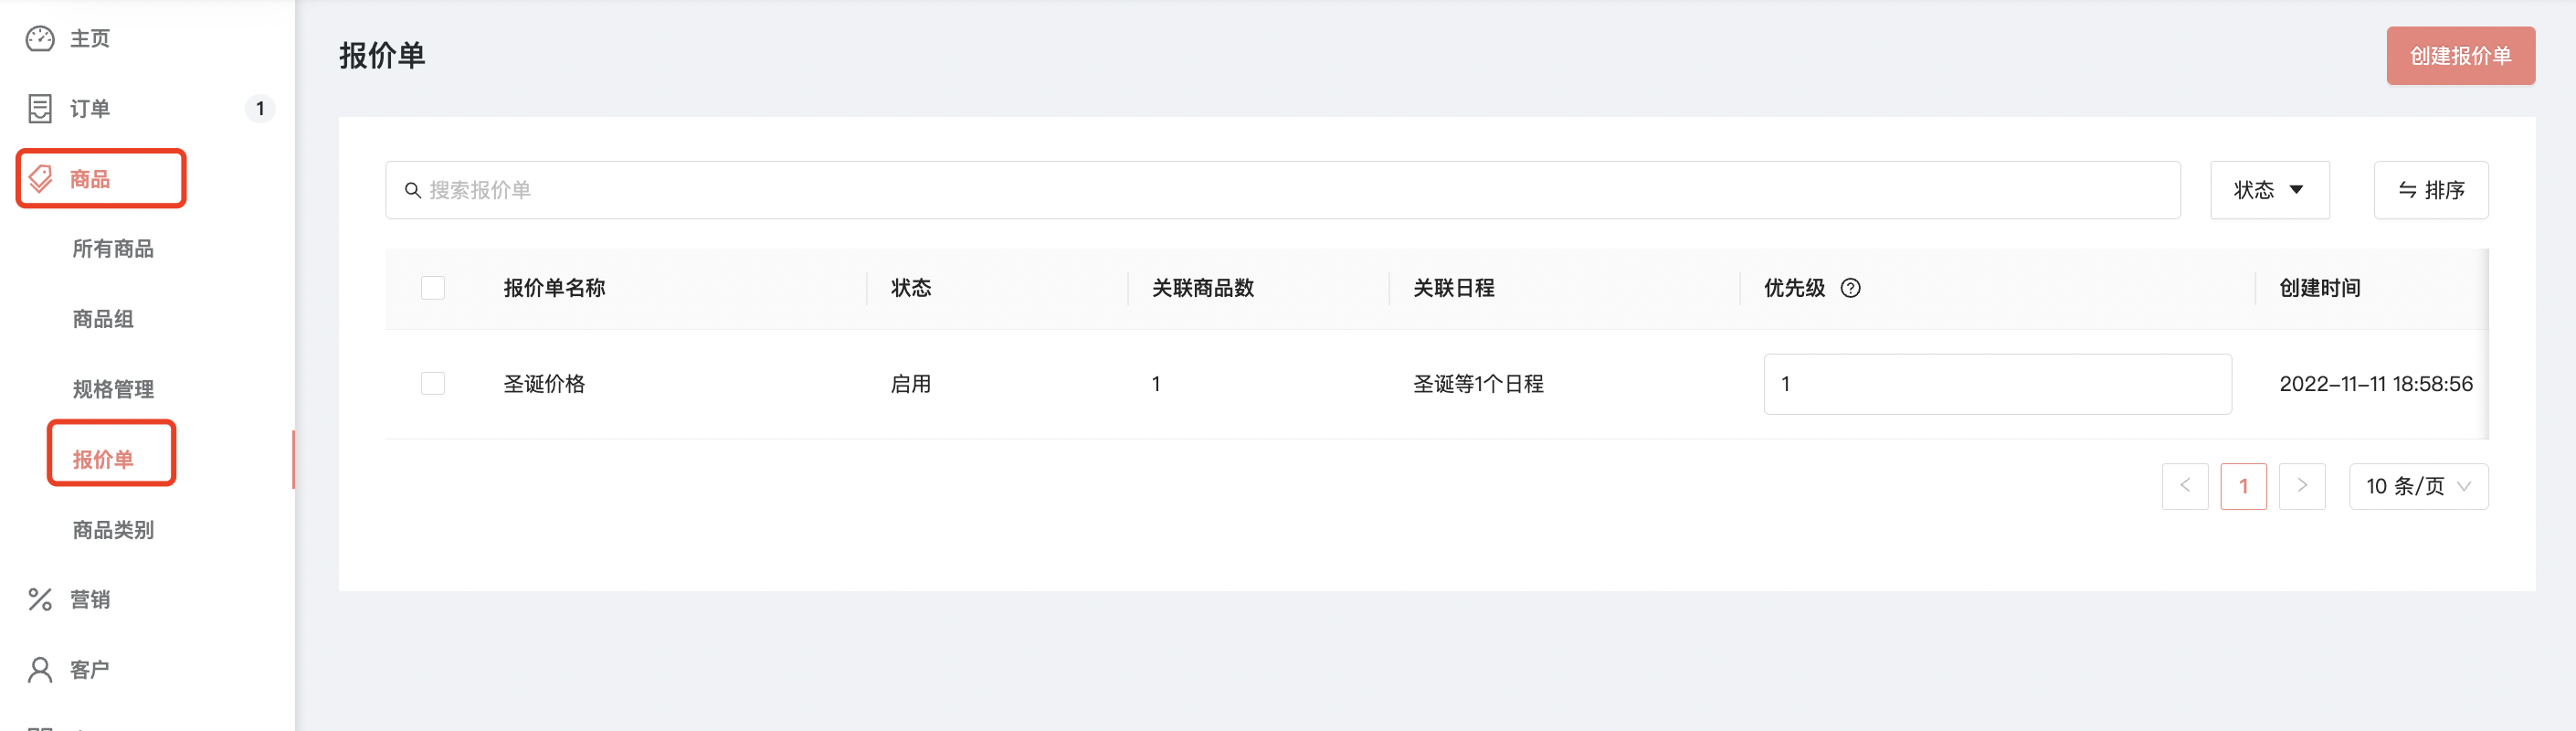Click the 主页 dashboard gauge icon
Viewport: 2576px width, 731px height.
40,39
